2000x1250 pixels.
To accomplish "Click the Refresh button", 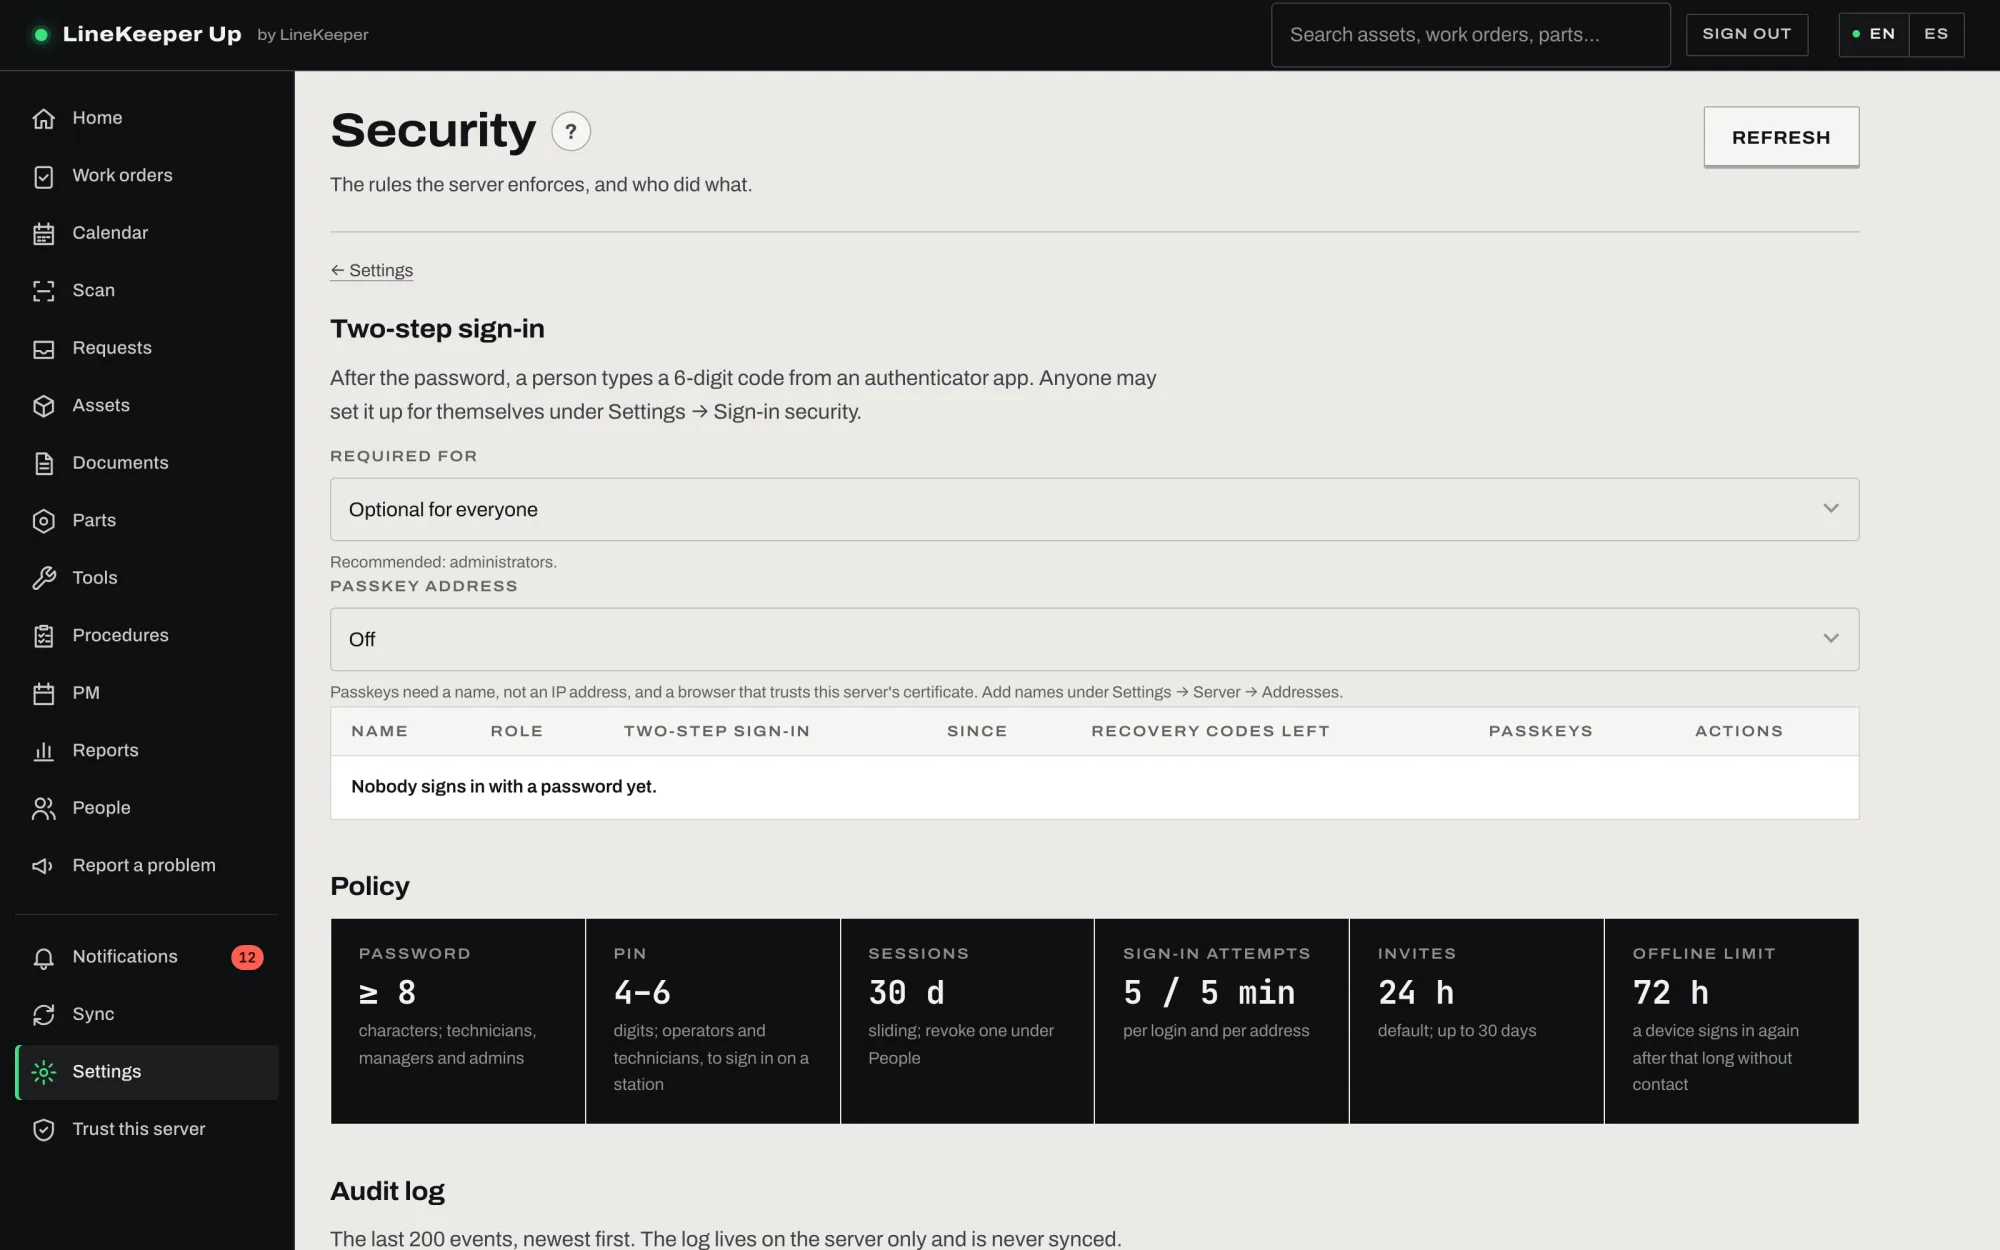I will tap(1781, 137).
